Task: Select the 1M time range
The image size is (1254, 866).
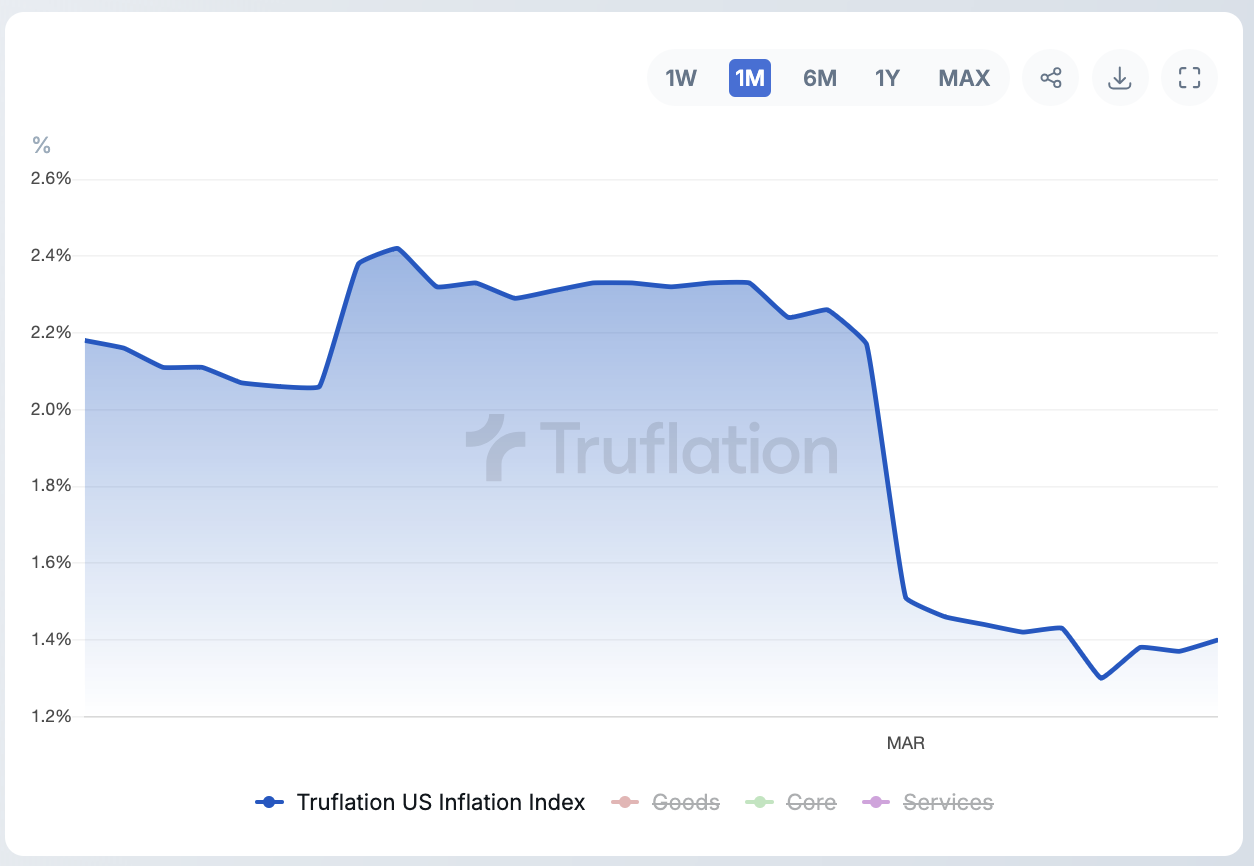Action: (x=750, y=78)
